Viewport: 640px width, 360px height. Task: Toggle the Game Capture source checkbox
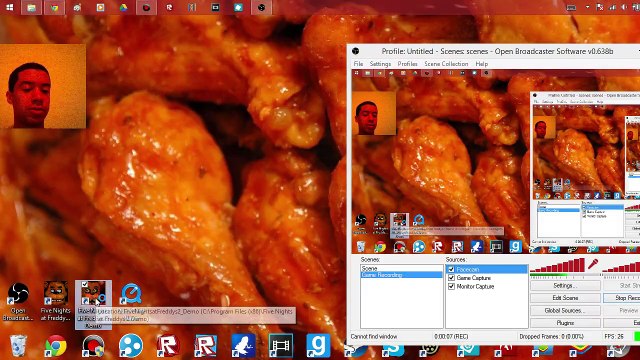[x=451, y=278]
